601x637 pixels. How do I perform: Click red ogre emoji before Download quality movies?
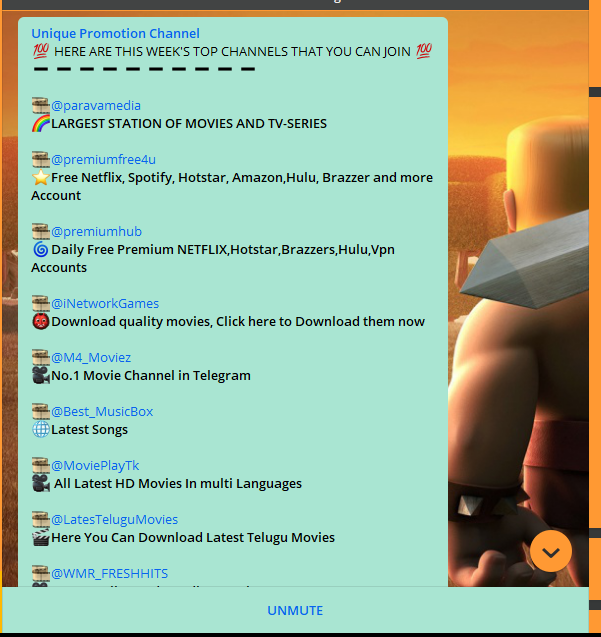click(x=41, y=321)
